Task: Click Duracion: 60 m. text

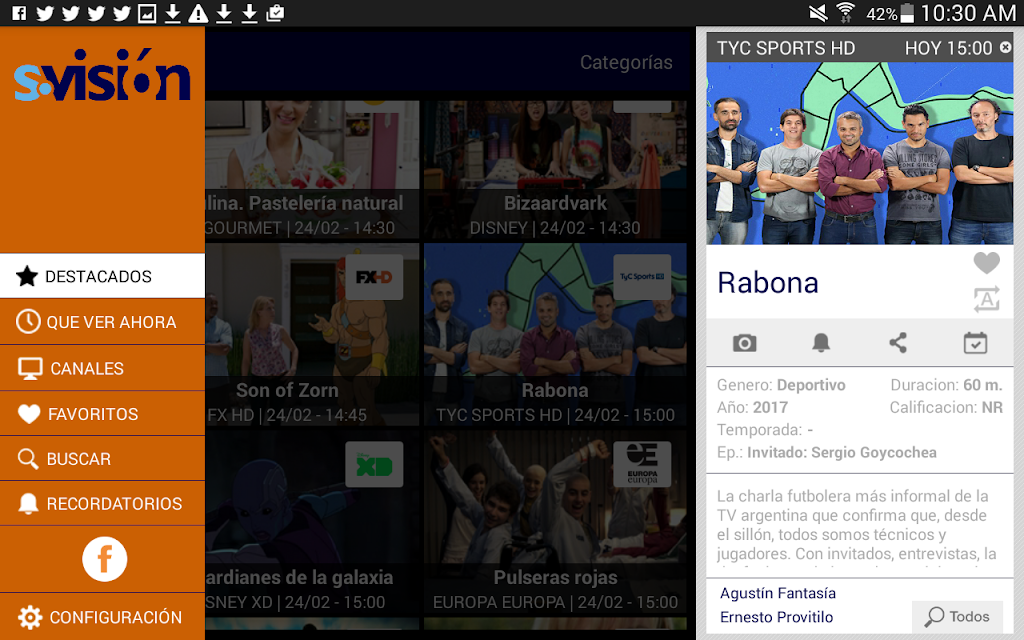Action: tap(946, 385)
